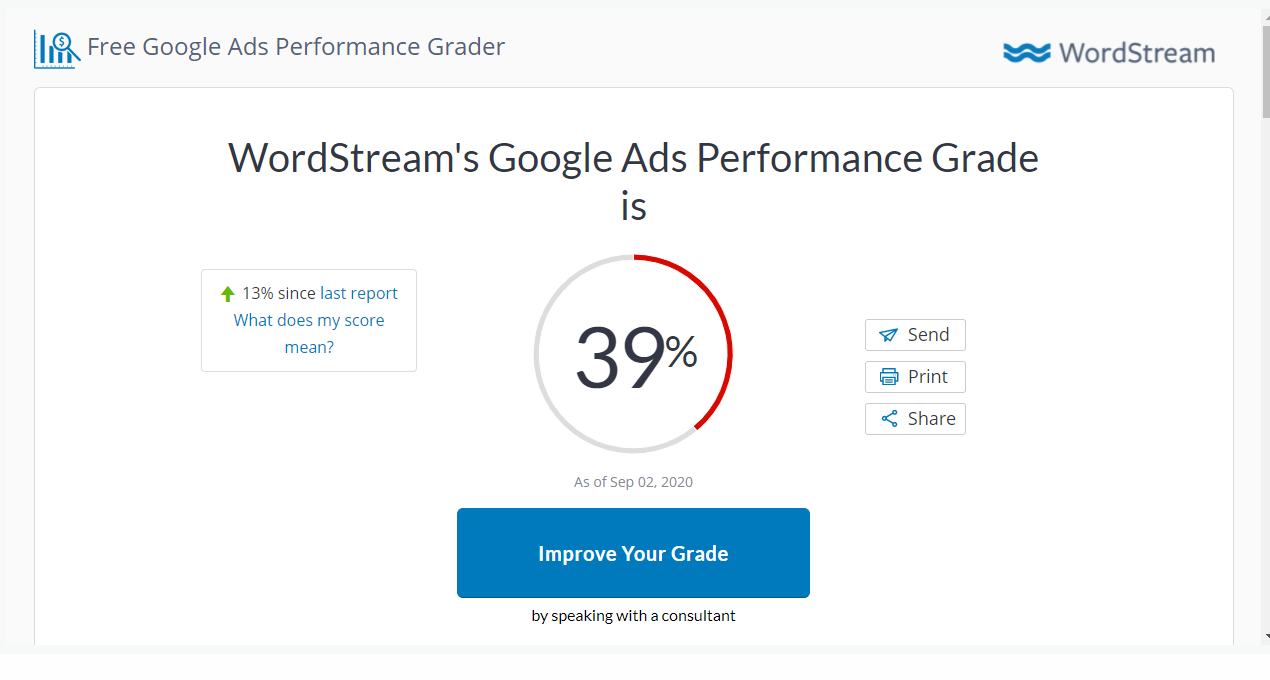Select the Share button label

931,419
